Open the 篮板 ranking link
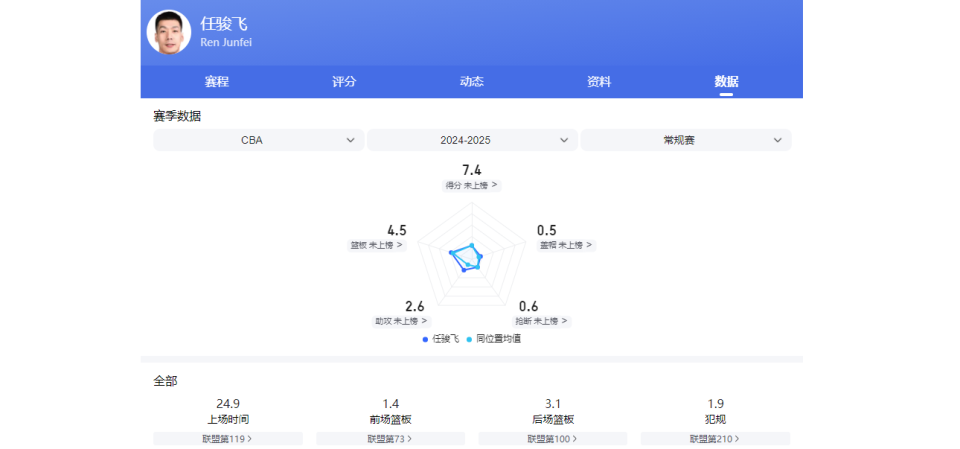The height and width of the screenshot is (449, 960). pos(377,245)
